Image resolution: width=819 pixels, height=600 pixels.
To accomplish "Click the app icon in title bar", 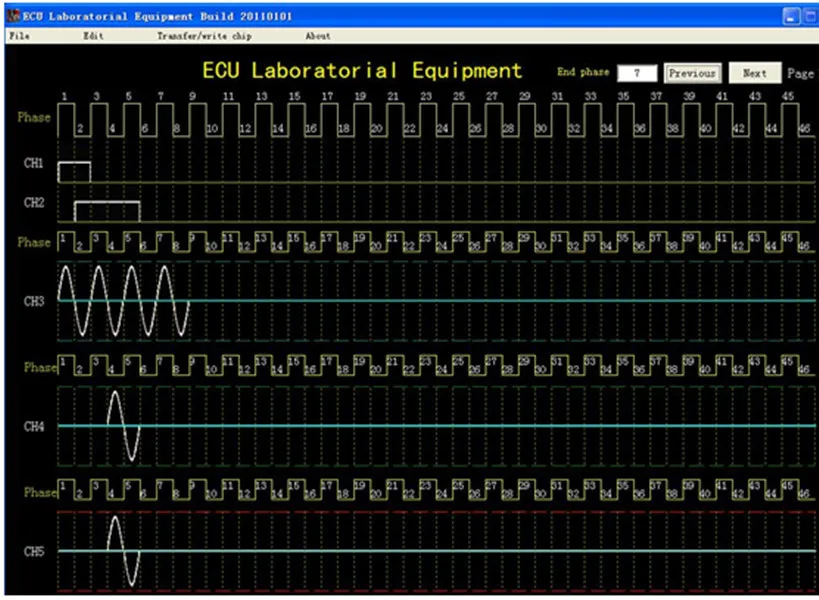I will pos(13,16).
